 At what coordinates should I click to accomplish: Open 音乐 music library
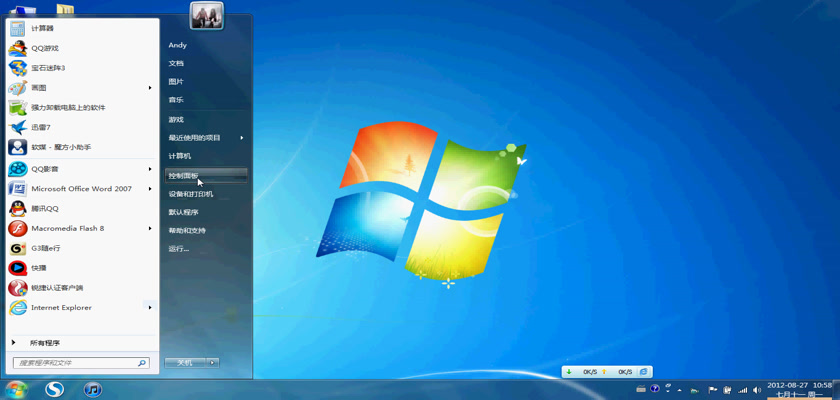click(x=176, y=100)
